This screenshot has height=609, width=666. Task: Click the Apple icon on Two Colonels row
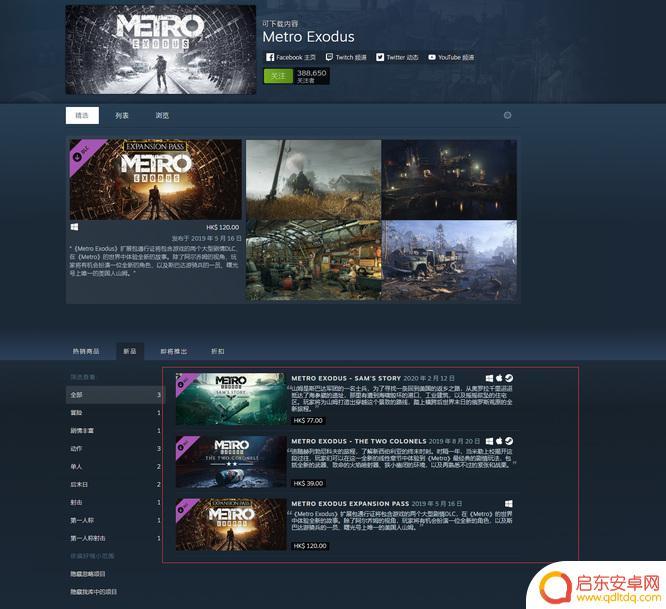pos(499,441)
